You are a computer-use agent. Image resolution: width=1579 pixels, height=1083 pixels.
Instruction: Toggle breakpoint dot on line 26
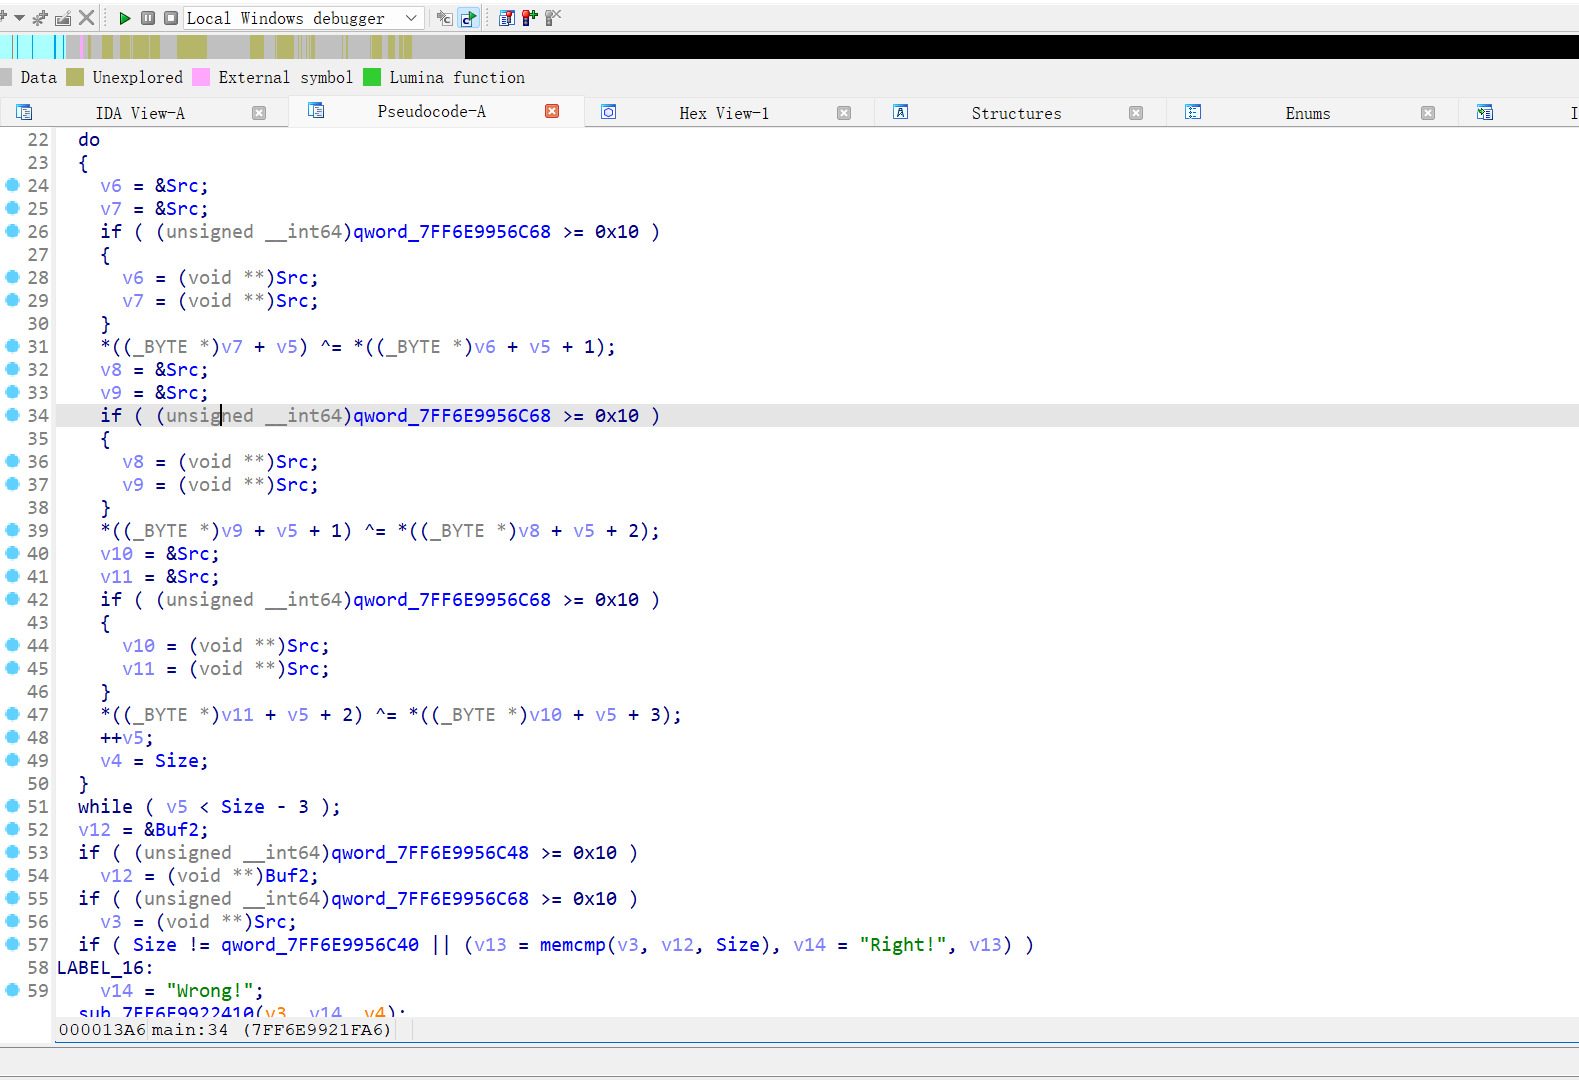tap(12, 231)
